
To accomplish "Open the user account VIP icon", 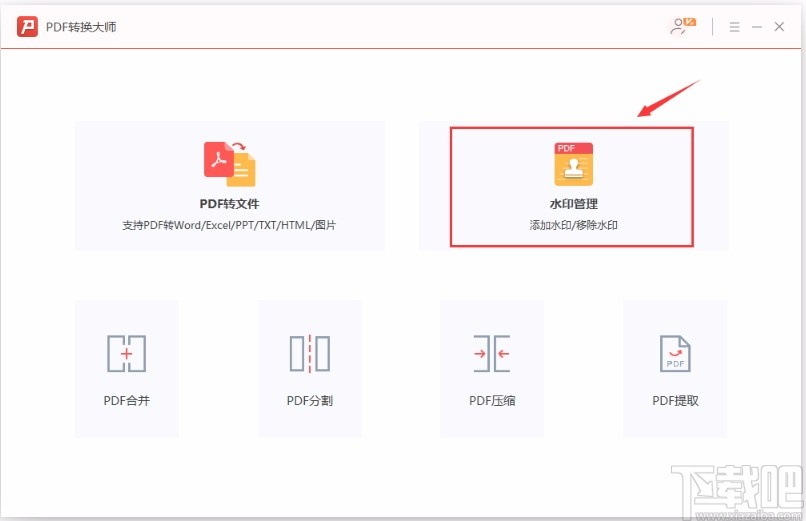I will [683, 26].
